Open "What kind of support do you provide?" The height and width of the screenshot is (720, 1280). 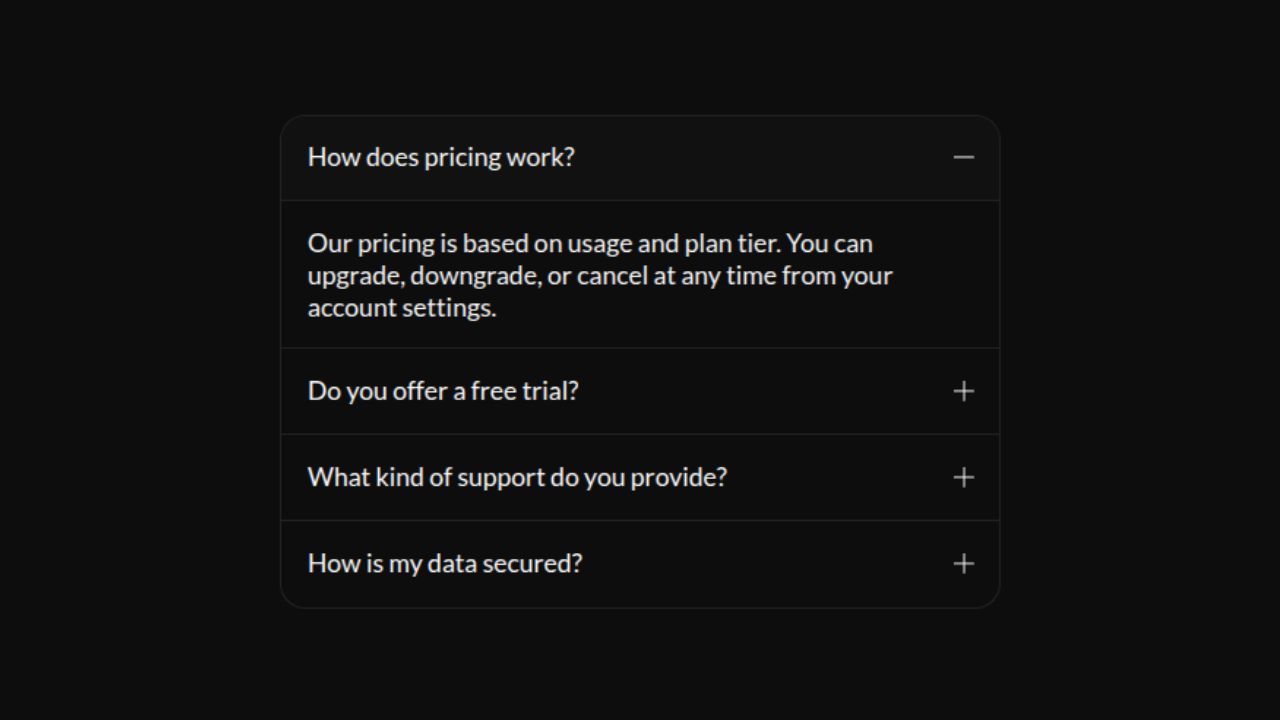517,477
